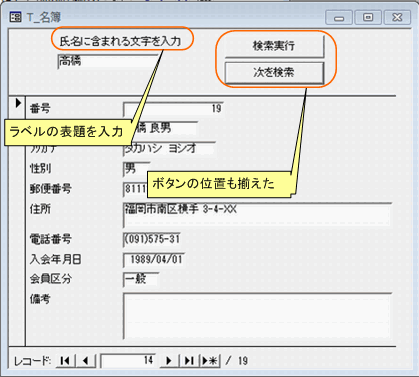Click the 電話番号 label
This screenshot has height=377, width=419.
[51, 239]
